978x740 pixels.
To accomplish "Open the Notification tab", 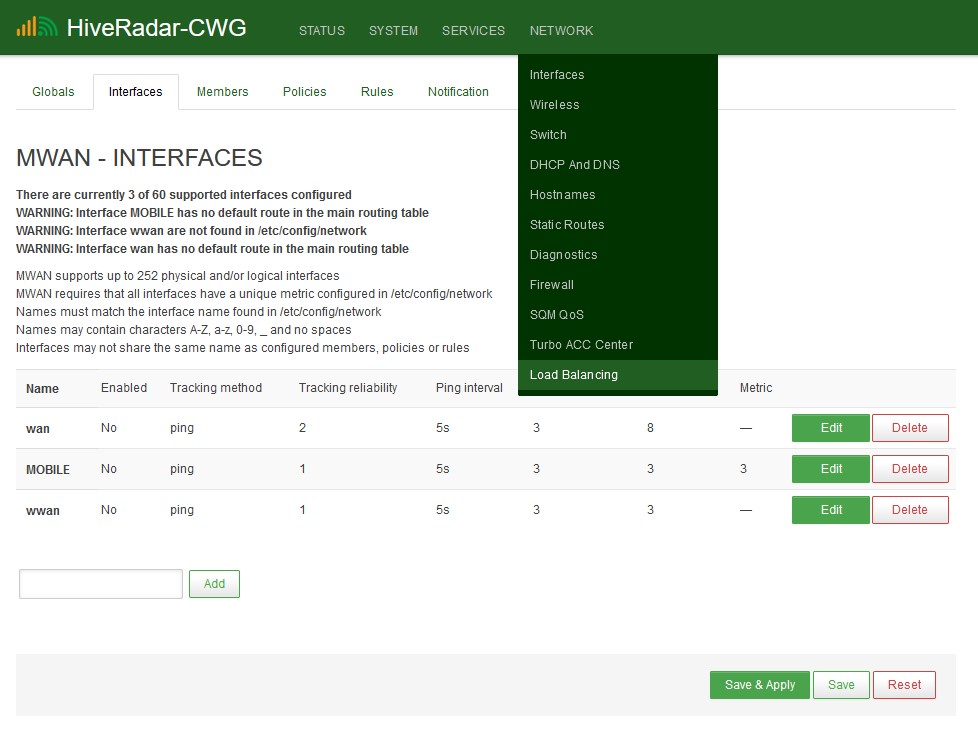I will coord(457,91).
